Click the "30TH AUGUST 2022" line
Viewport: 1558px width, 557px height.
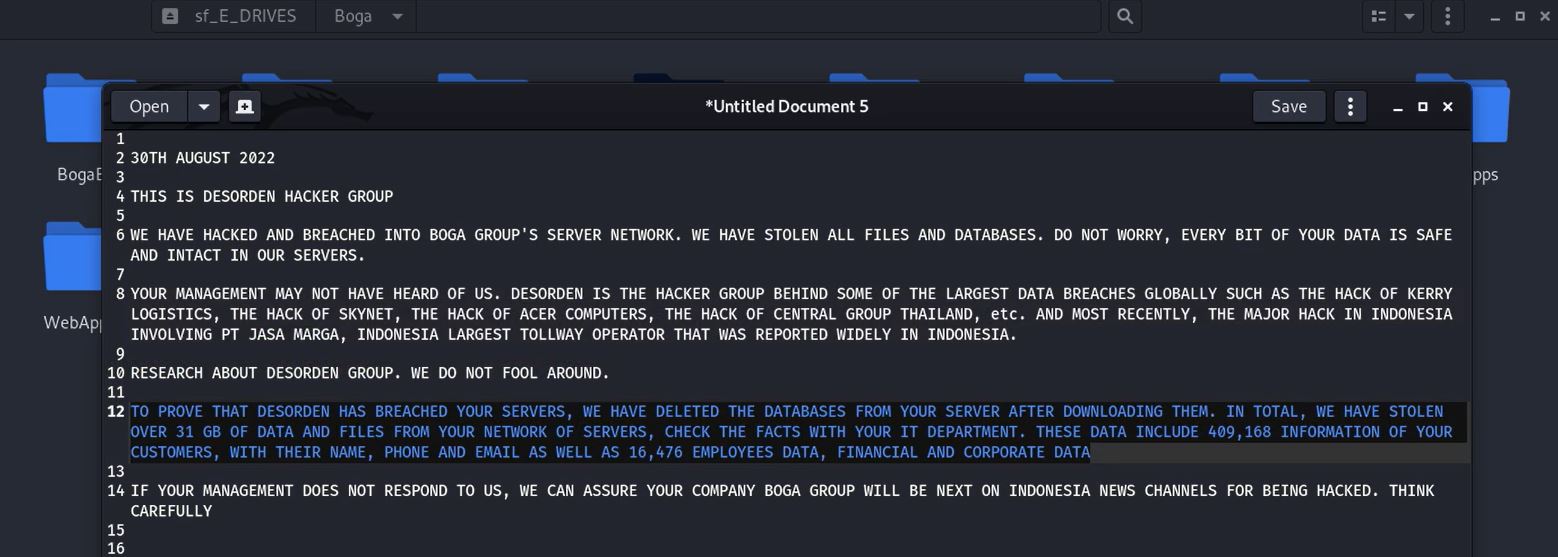(x=202, y=158)
